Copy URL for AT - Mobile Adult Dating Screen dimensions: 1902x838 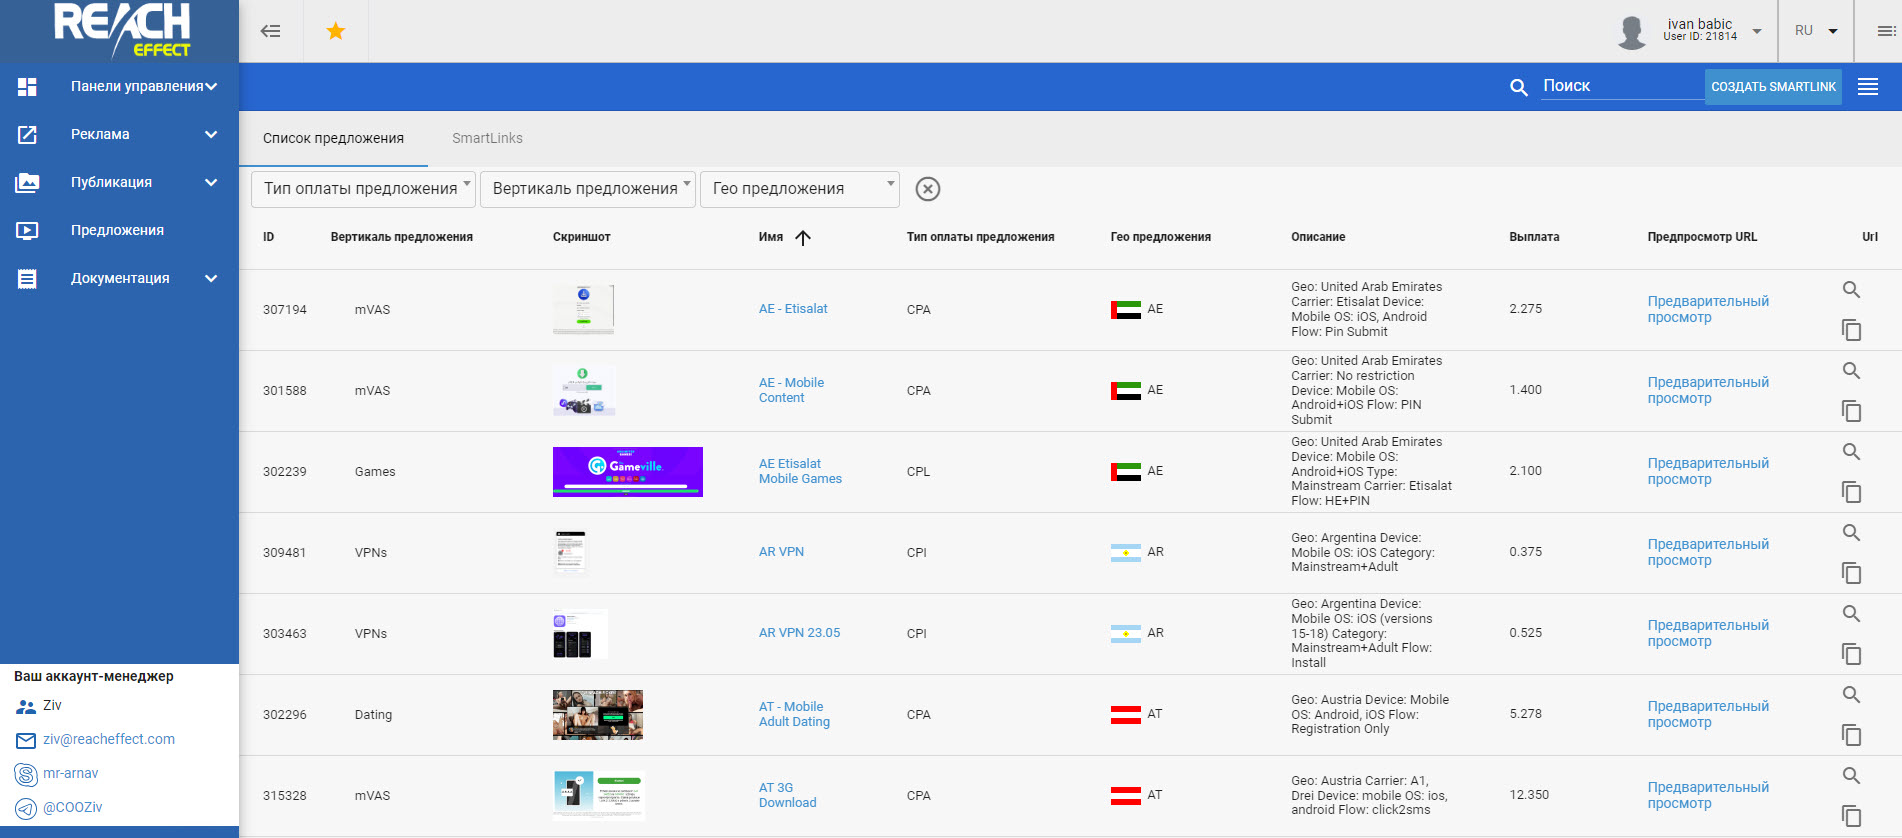tap(1852, 735)
